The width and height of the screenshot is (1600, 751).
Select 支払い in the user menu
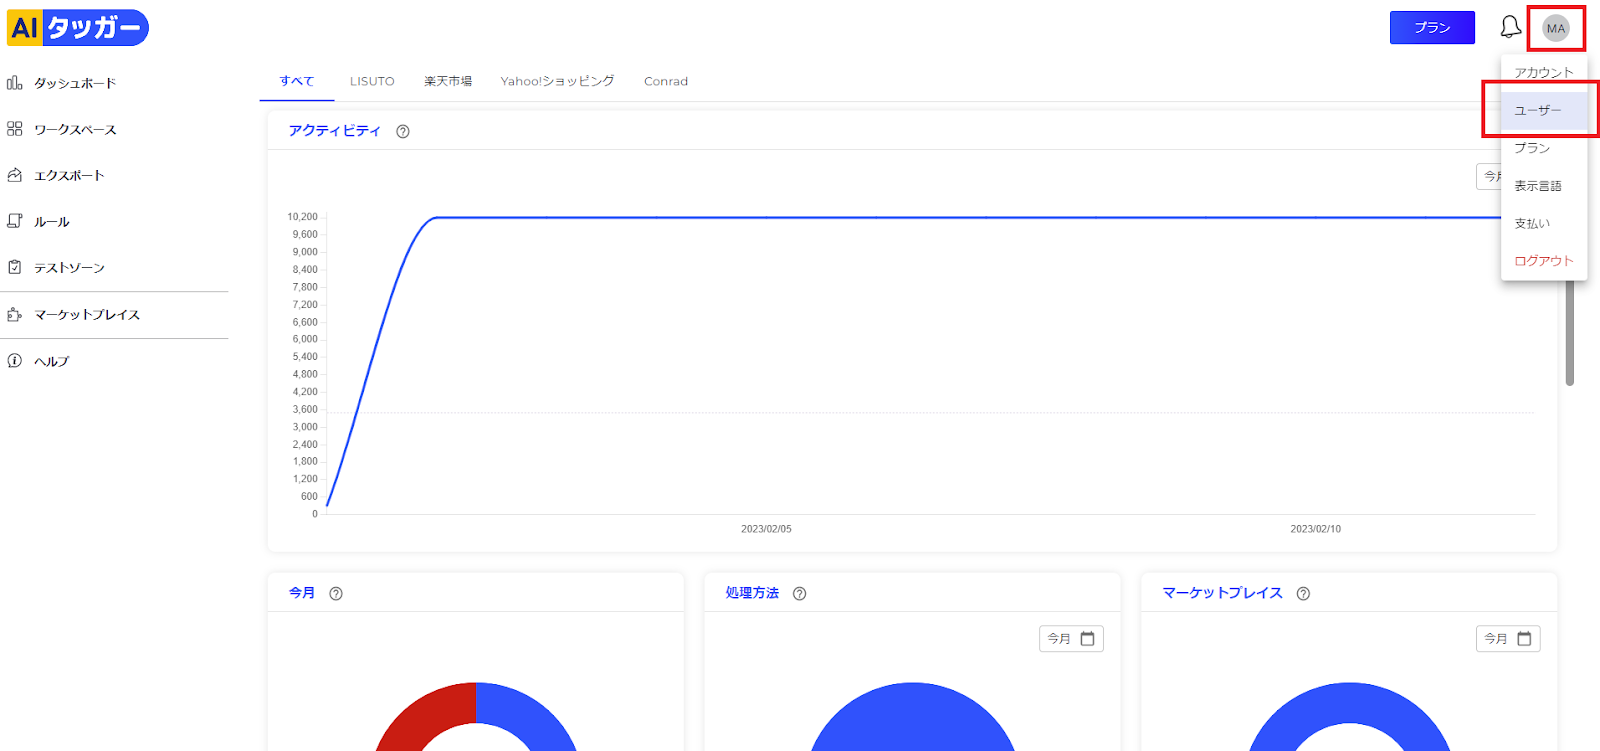click(1544, 223)
